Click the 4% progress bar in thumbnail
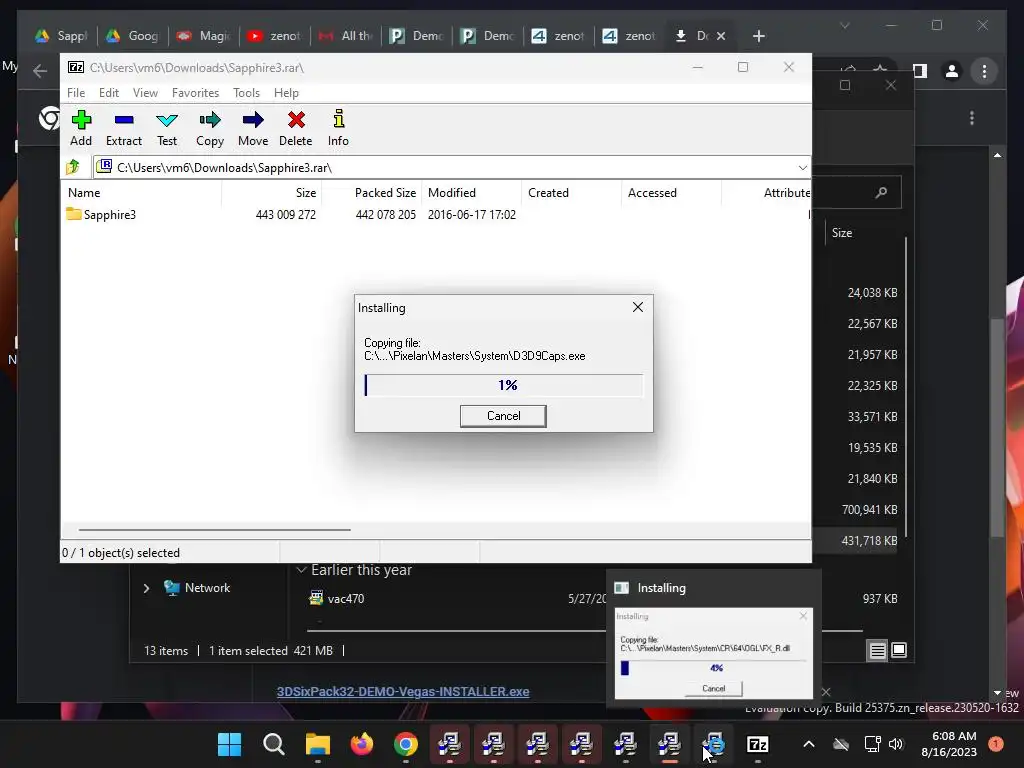Viewport: 1024px width, 768px height. click(713, 668)
